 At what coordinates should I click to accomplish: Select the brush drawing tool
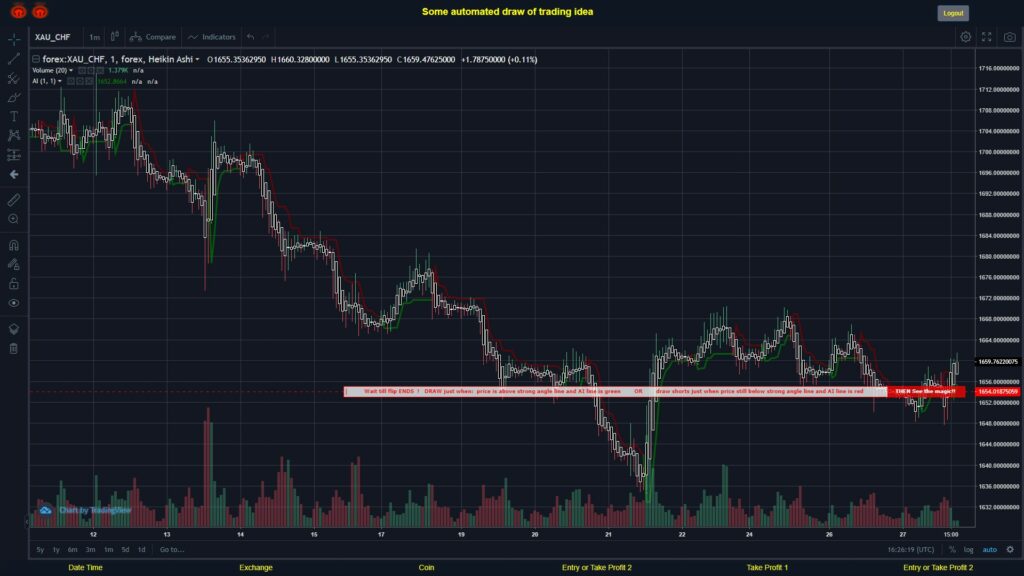click(14, 97)
